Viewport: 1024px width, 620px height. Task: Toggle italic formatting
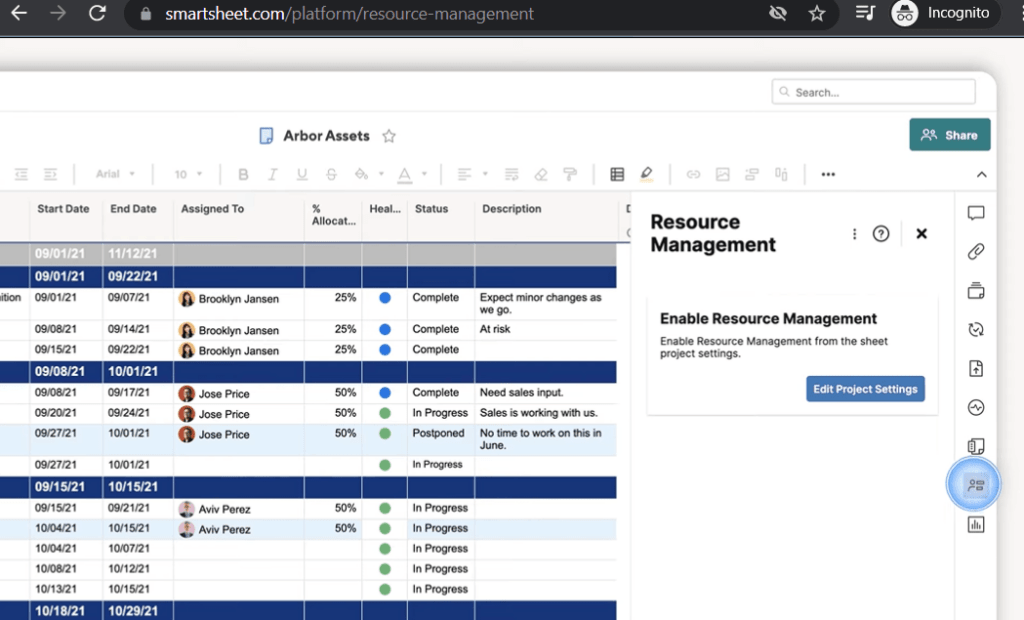coord(272,174)
